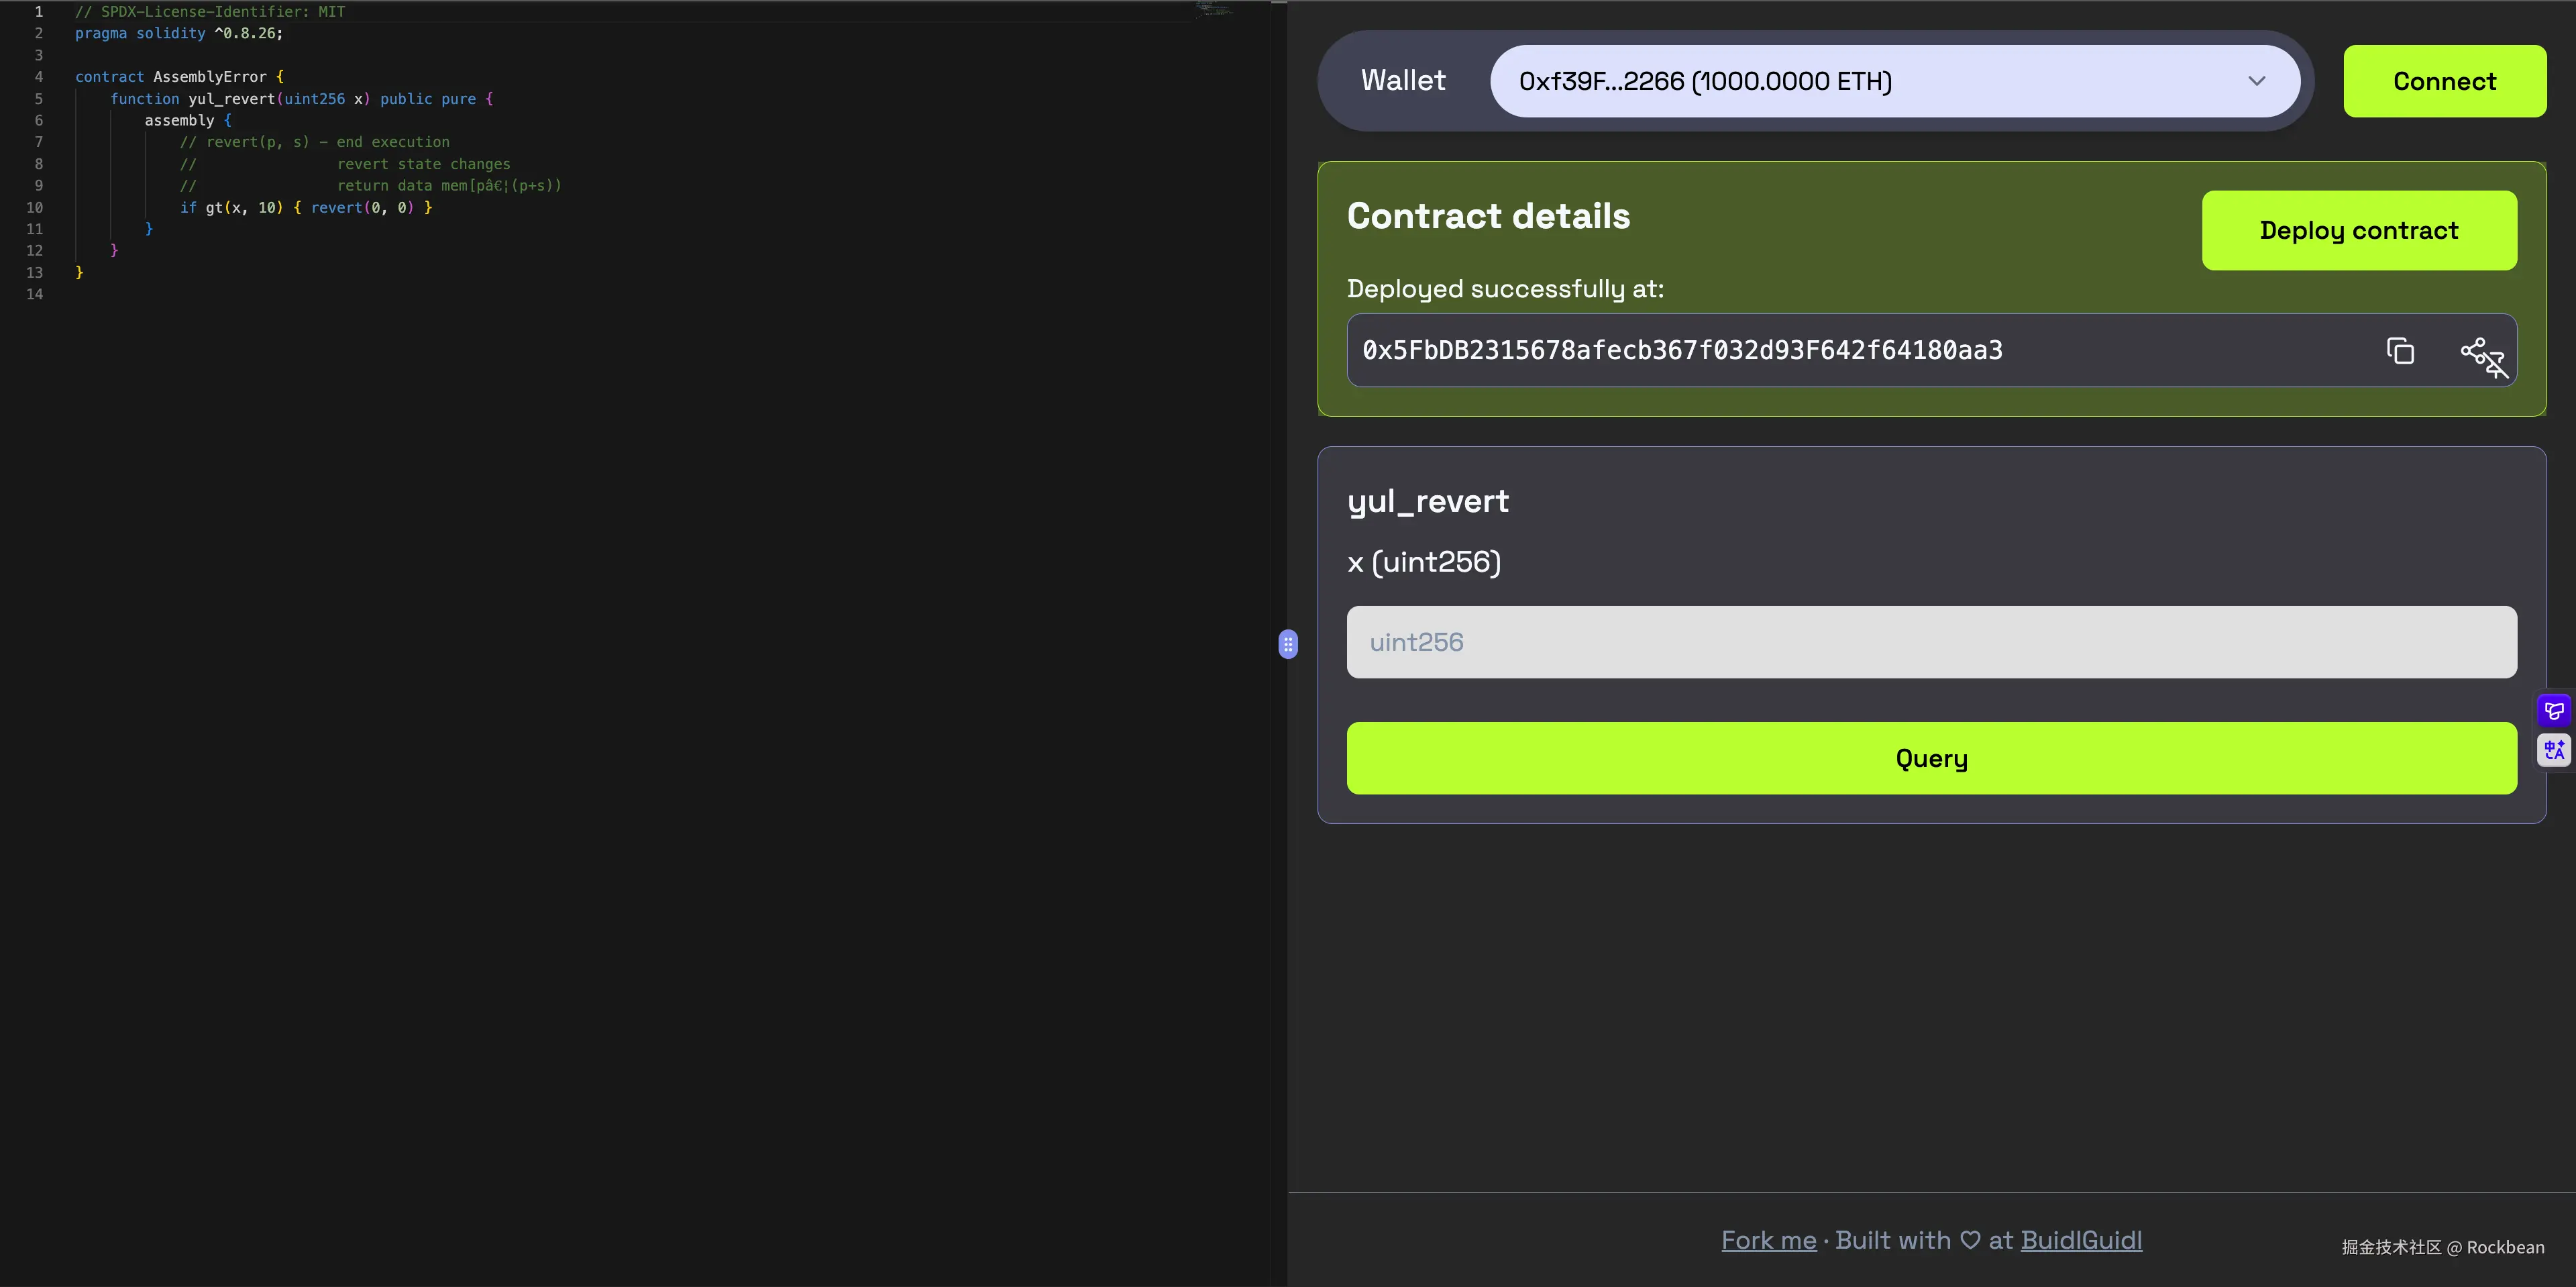Run Query on the yul_revert function
The image size is (2576, 1287).
click(x=1930, y=758)
